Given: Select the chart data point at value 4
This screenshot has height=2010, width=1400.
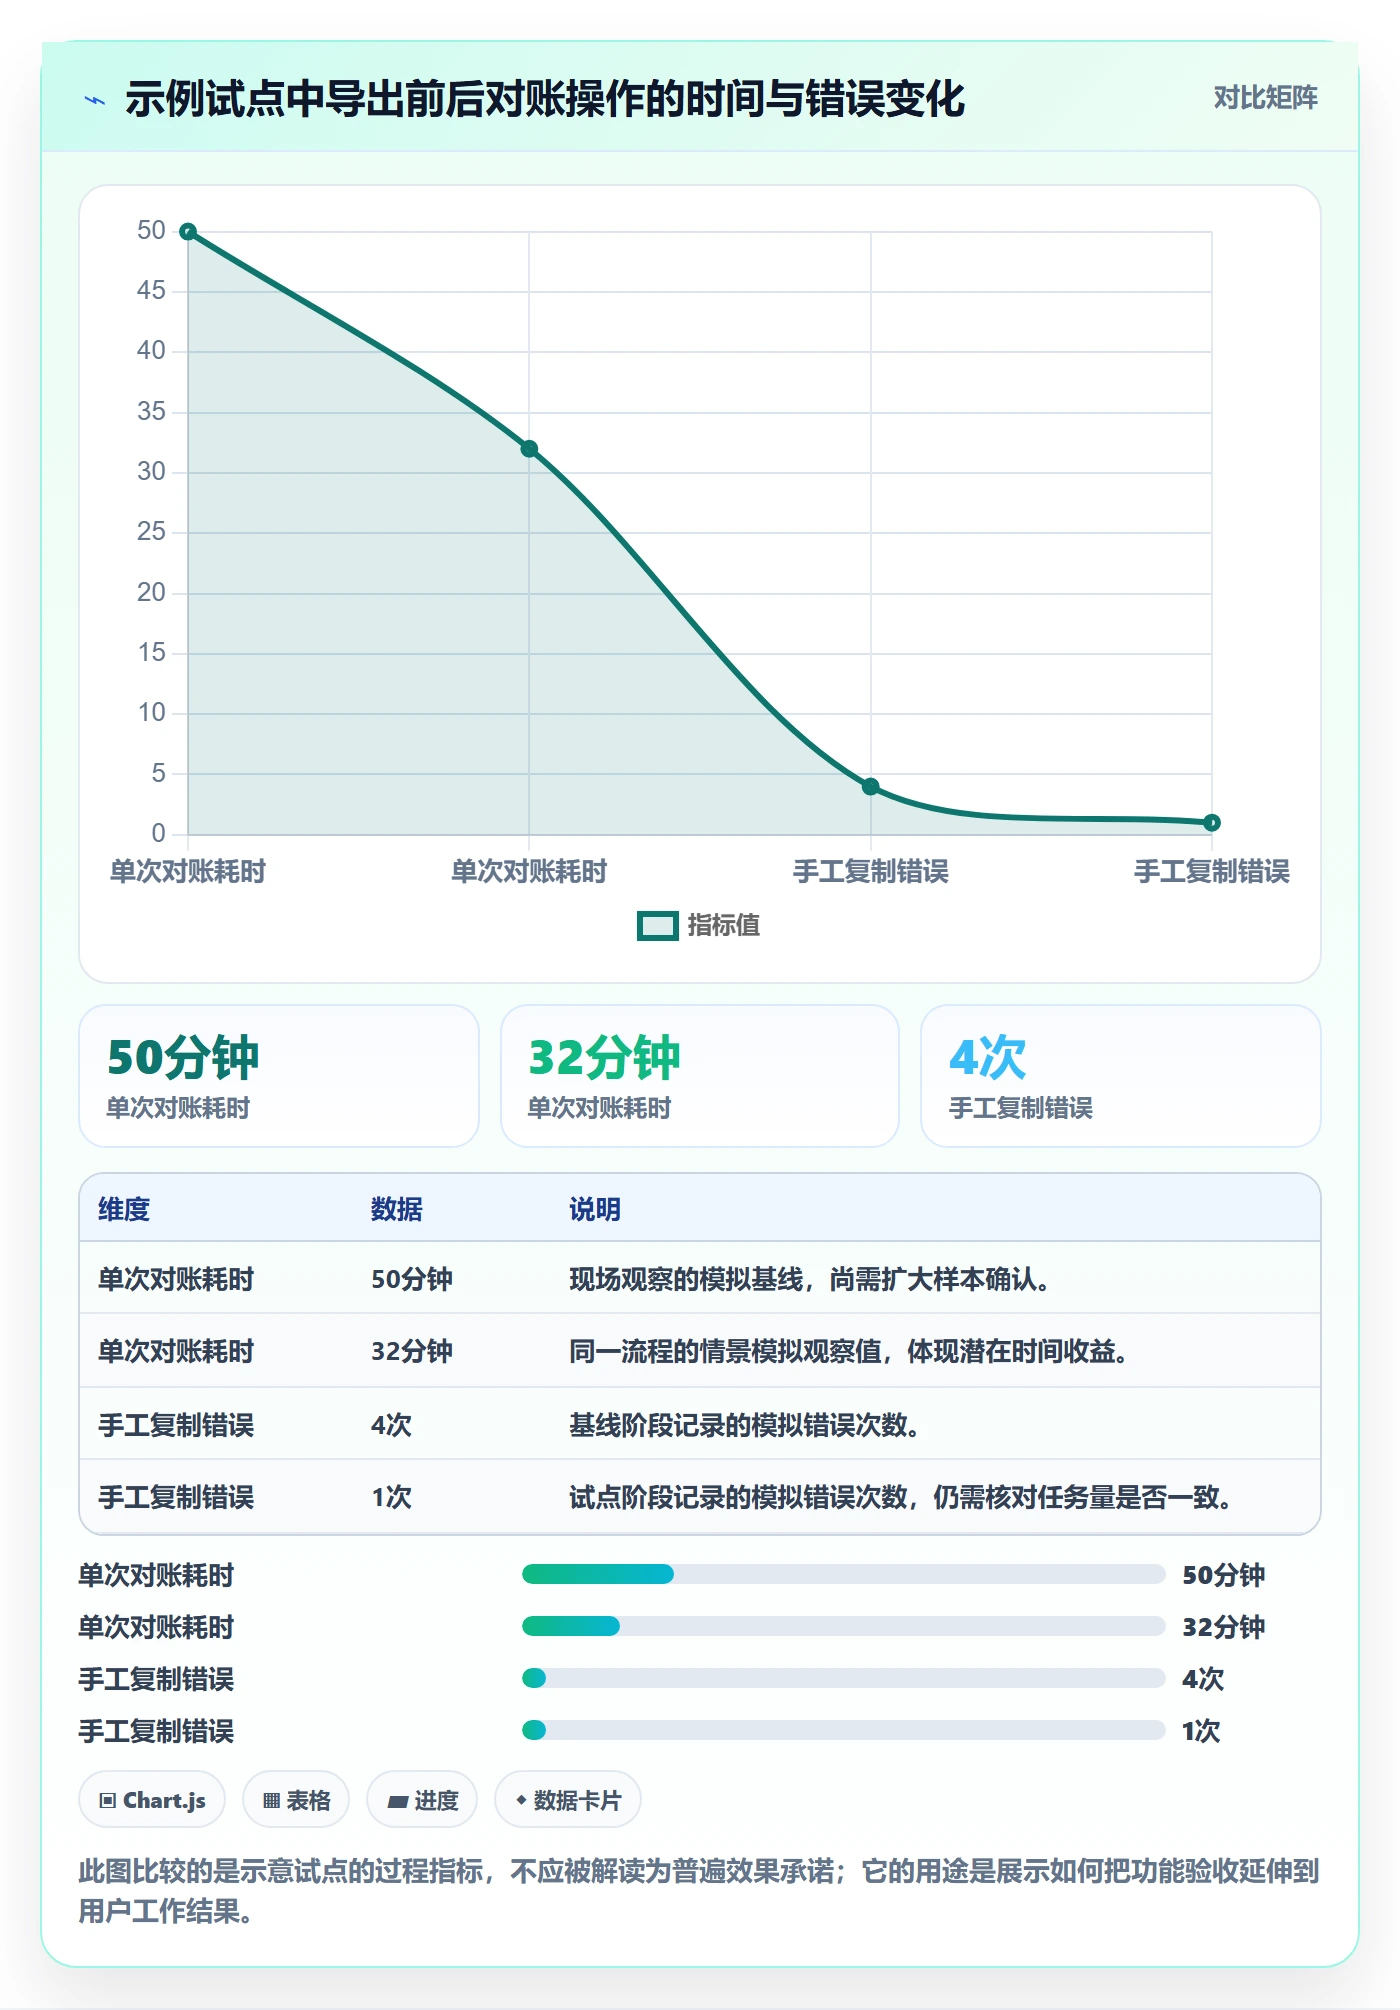Looking at the screenshot, I should click(871, 787).
